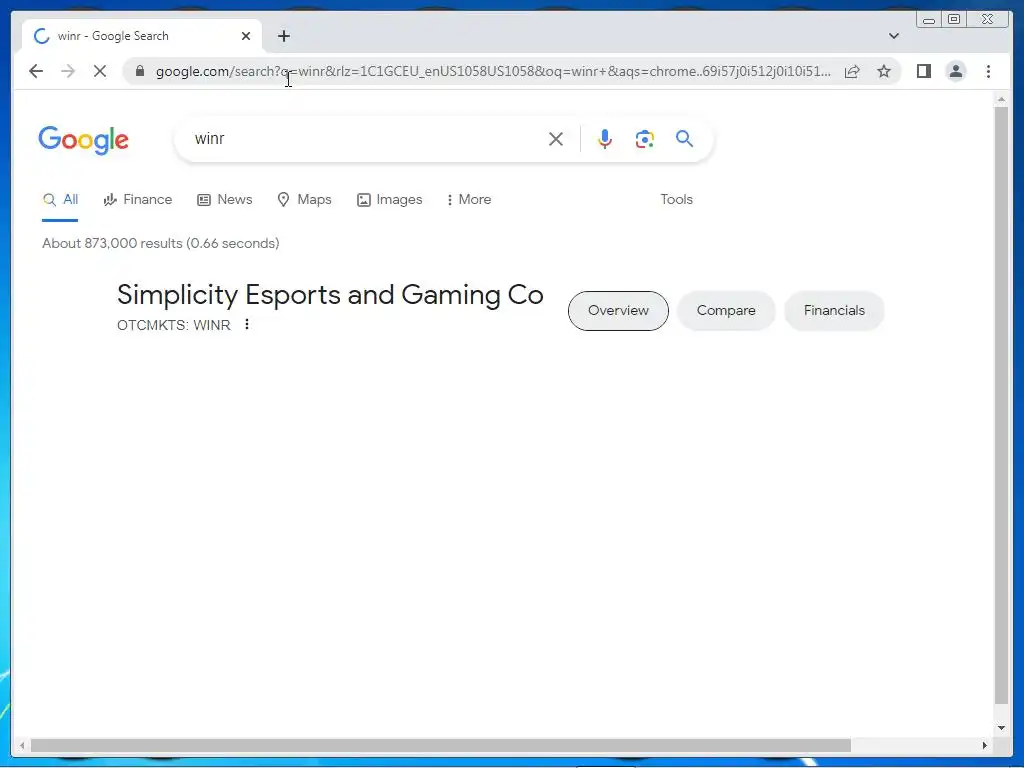The height and width of the screenshot is (768, 1024).
Task: Submit search with the magnifier icon
Action: click(684, 138)
